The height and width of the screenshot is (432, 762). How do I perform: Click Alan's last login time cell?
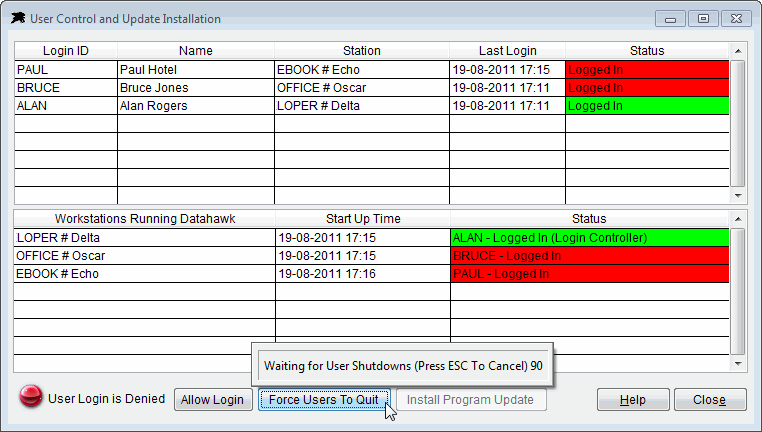[507, 105]
